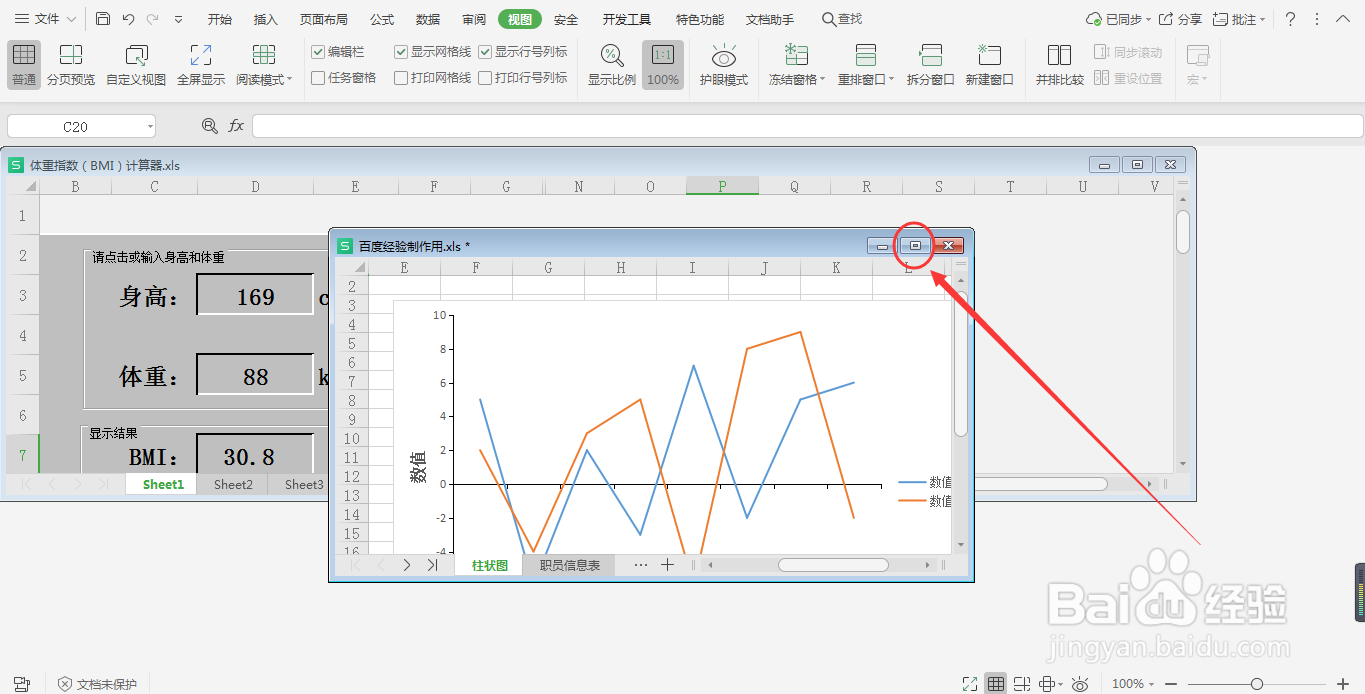Set zoom to 100% with 1:1 icon
This screenshot has width=1365, height=694.
click(x=662, y=55)
